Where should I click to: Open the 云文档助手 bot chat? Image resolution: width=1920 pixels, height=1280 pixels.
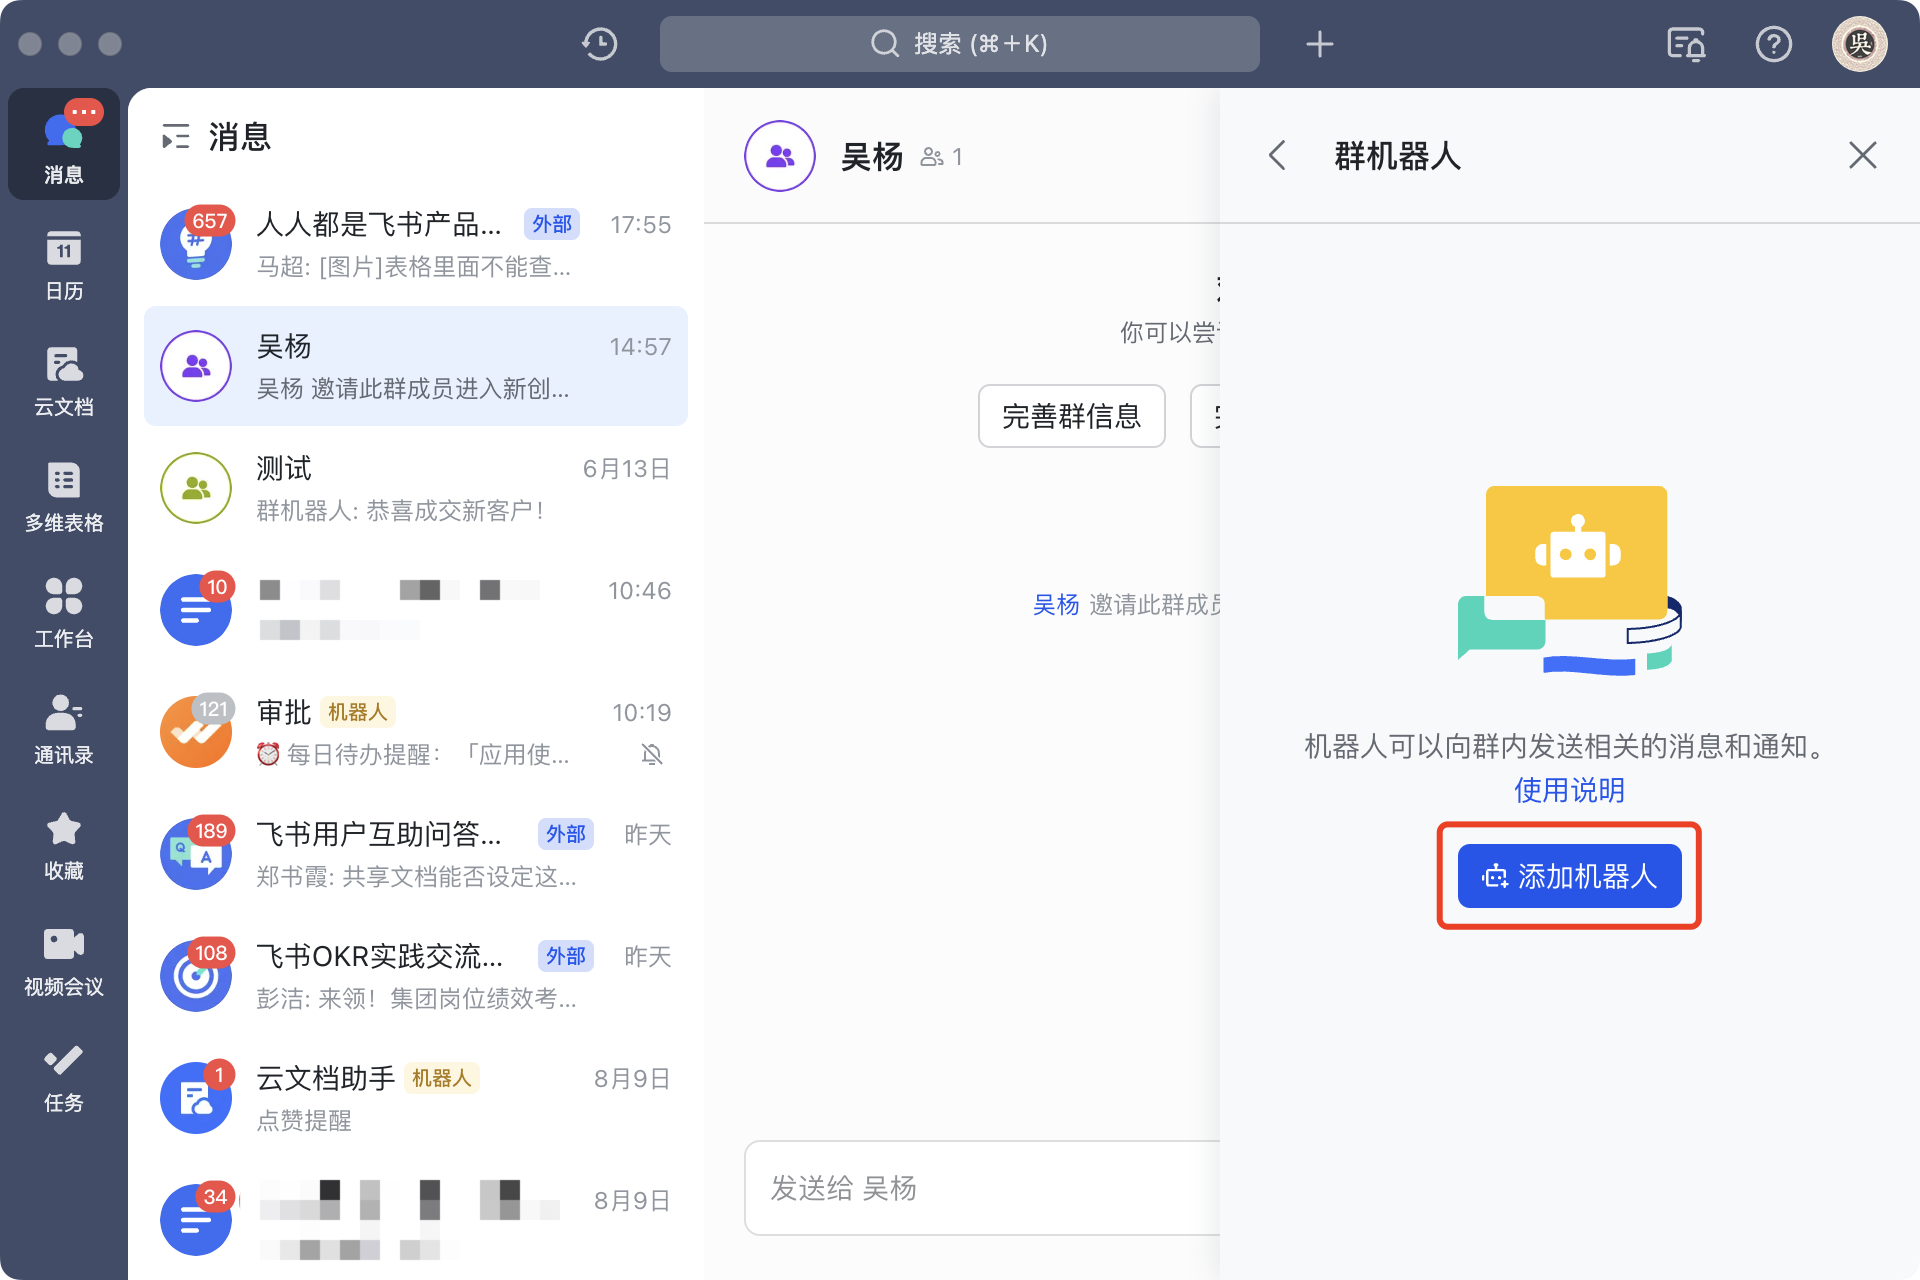coord(416,1098)
